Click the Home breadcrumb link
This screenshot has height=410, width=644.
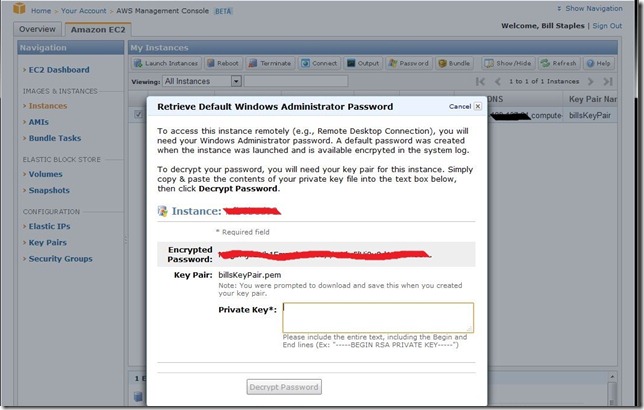tap(41, 11)
